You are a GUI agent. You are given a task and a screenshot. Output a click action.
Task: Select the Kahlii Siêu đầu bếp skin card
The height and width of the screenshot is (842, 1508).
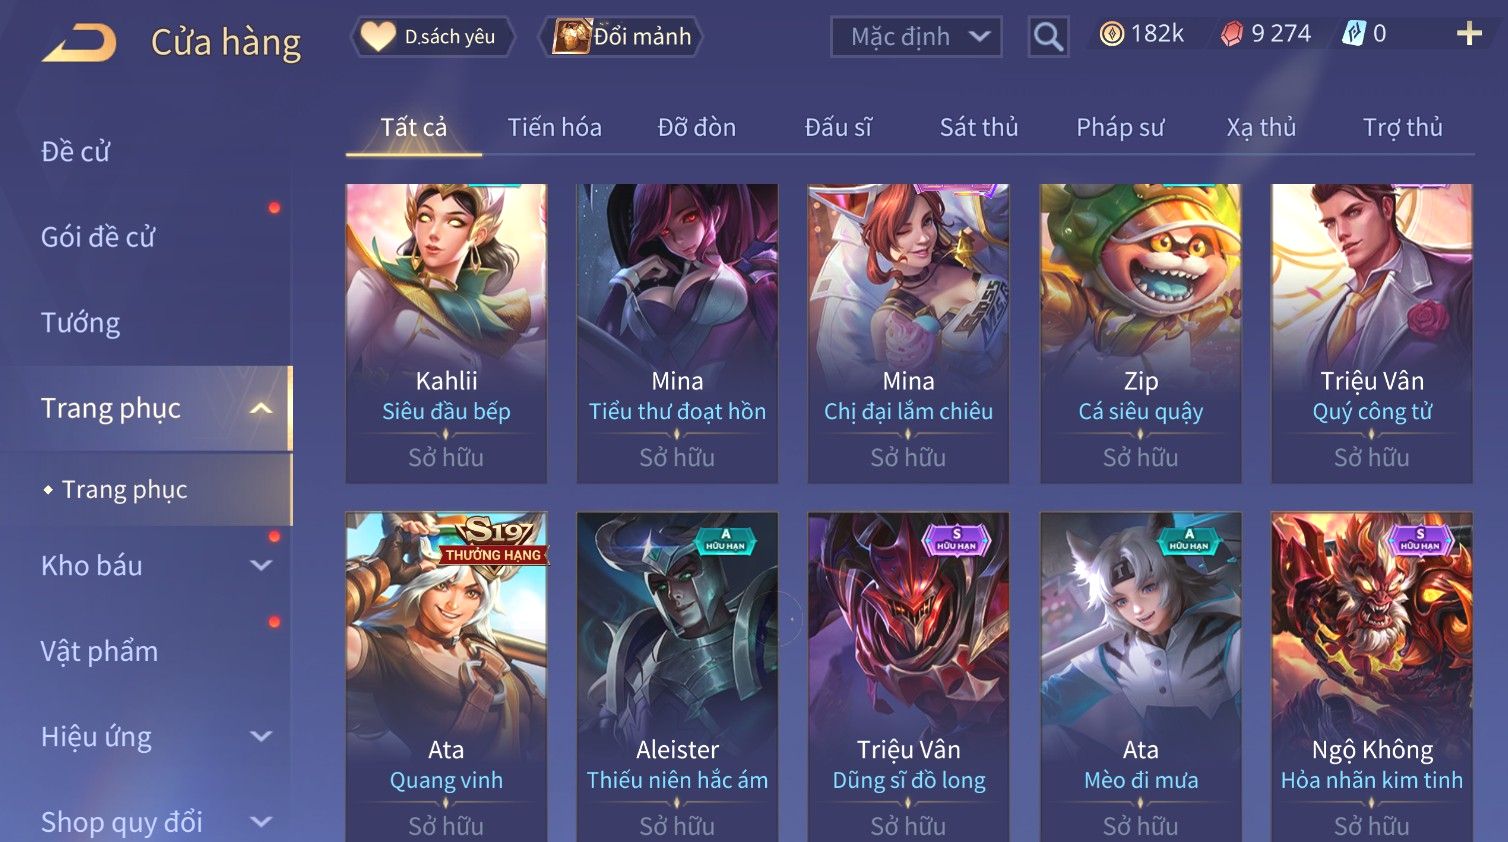coord(446,333)
